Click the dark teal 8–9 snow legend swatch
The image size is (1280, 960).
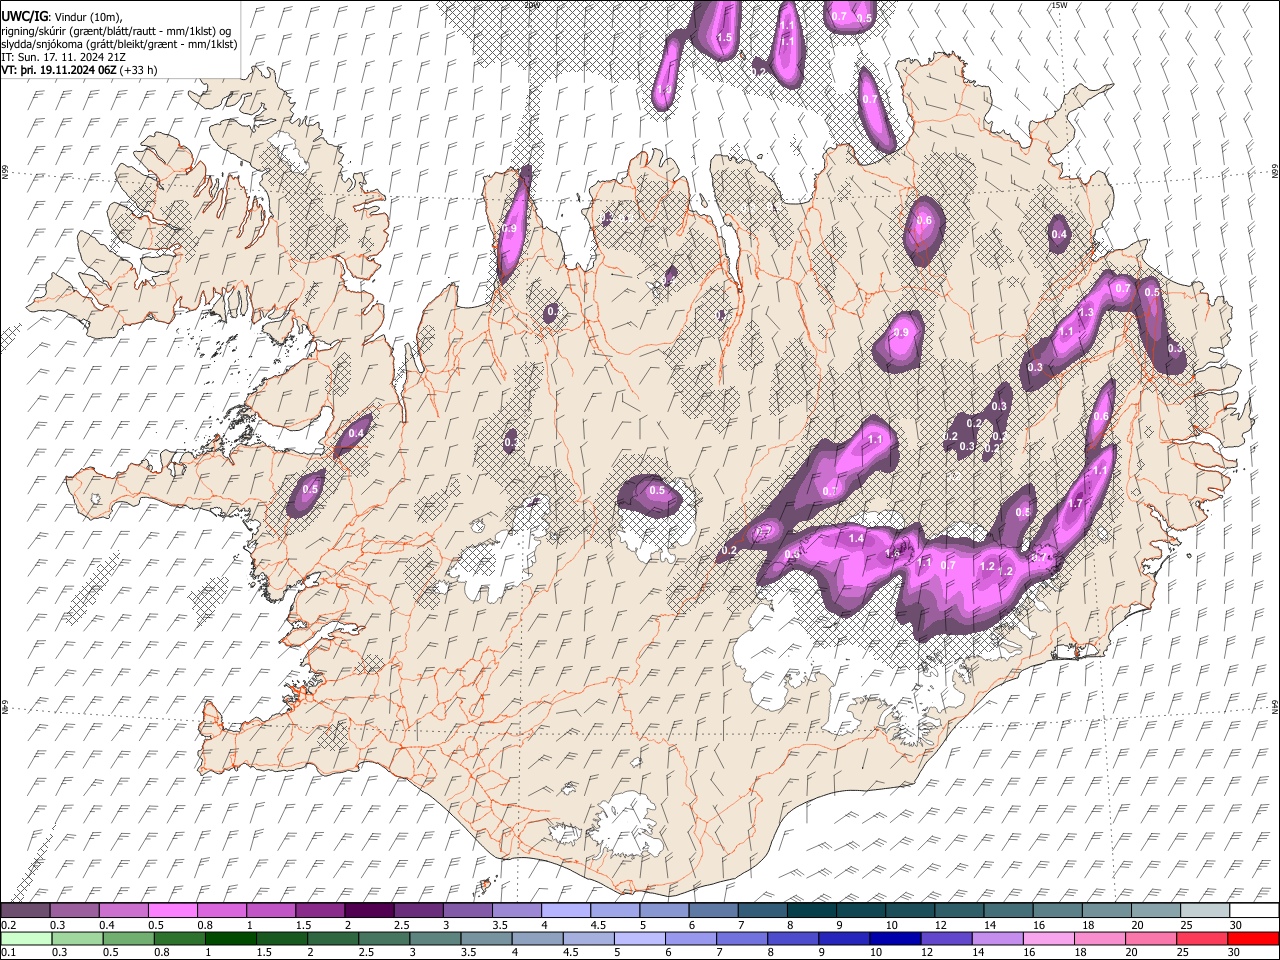pyautogui.click(x=811, y=911)
